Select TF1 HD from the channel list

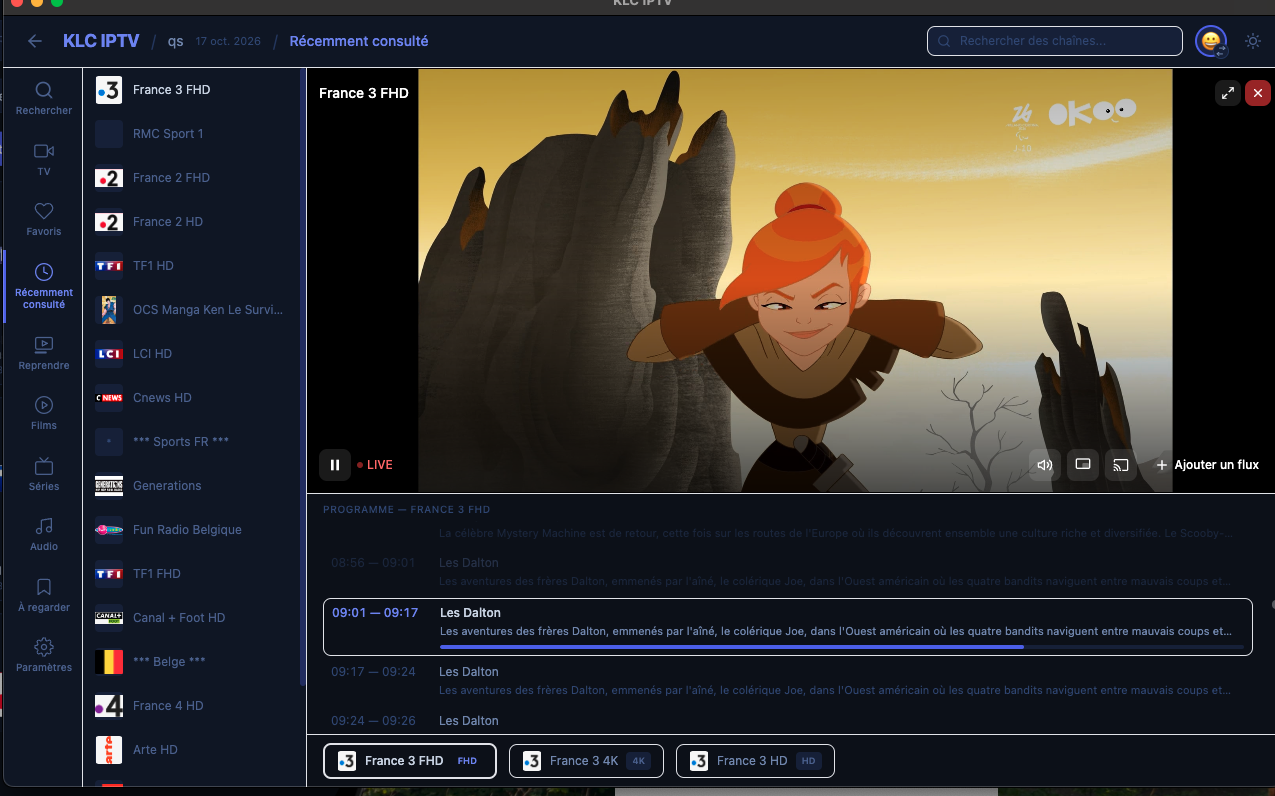point(153,266)
